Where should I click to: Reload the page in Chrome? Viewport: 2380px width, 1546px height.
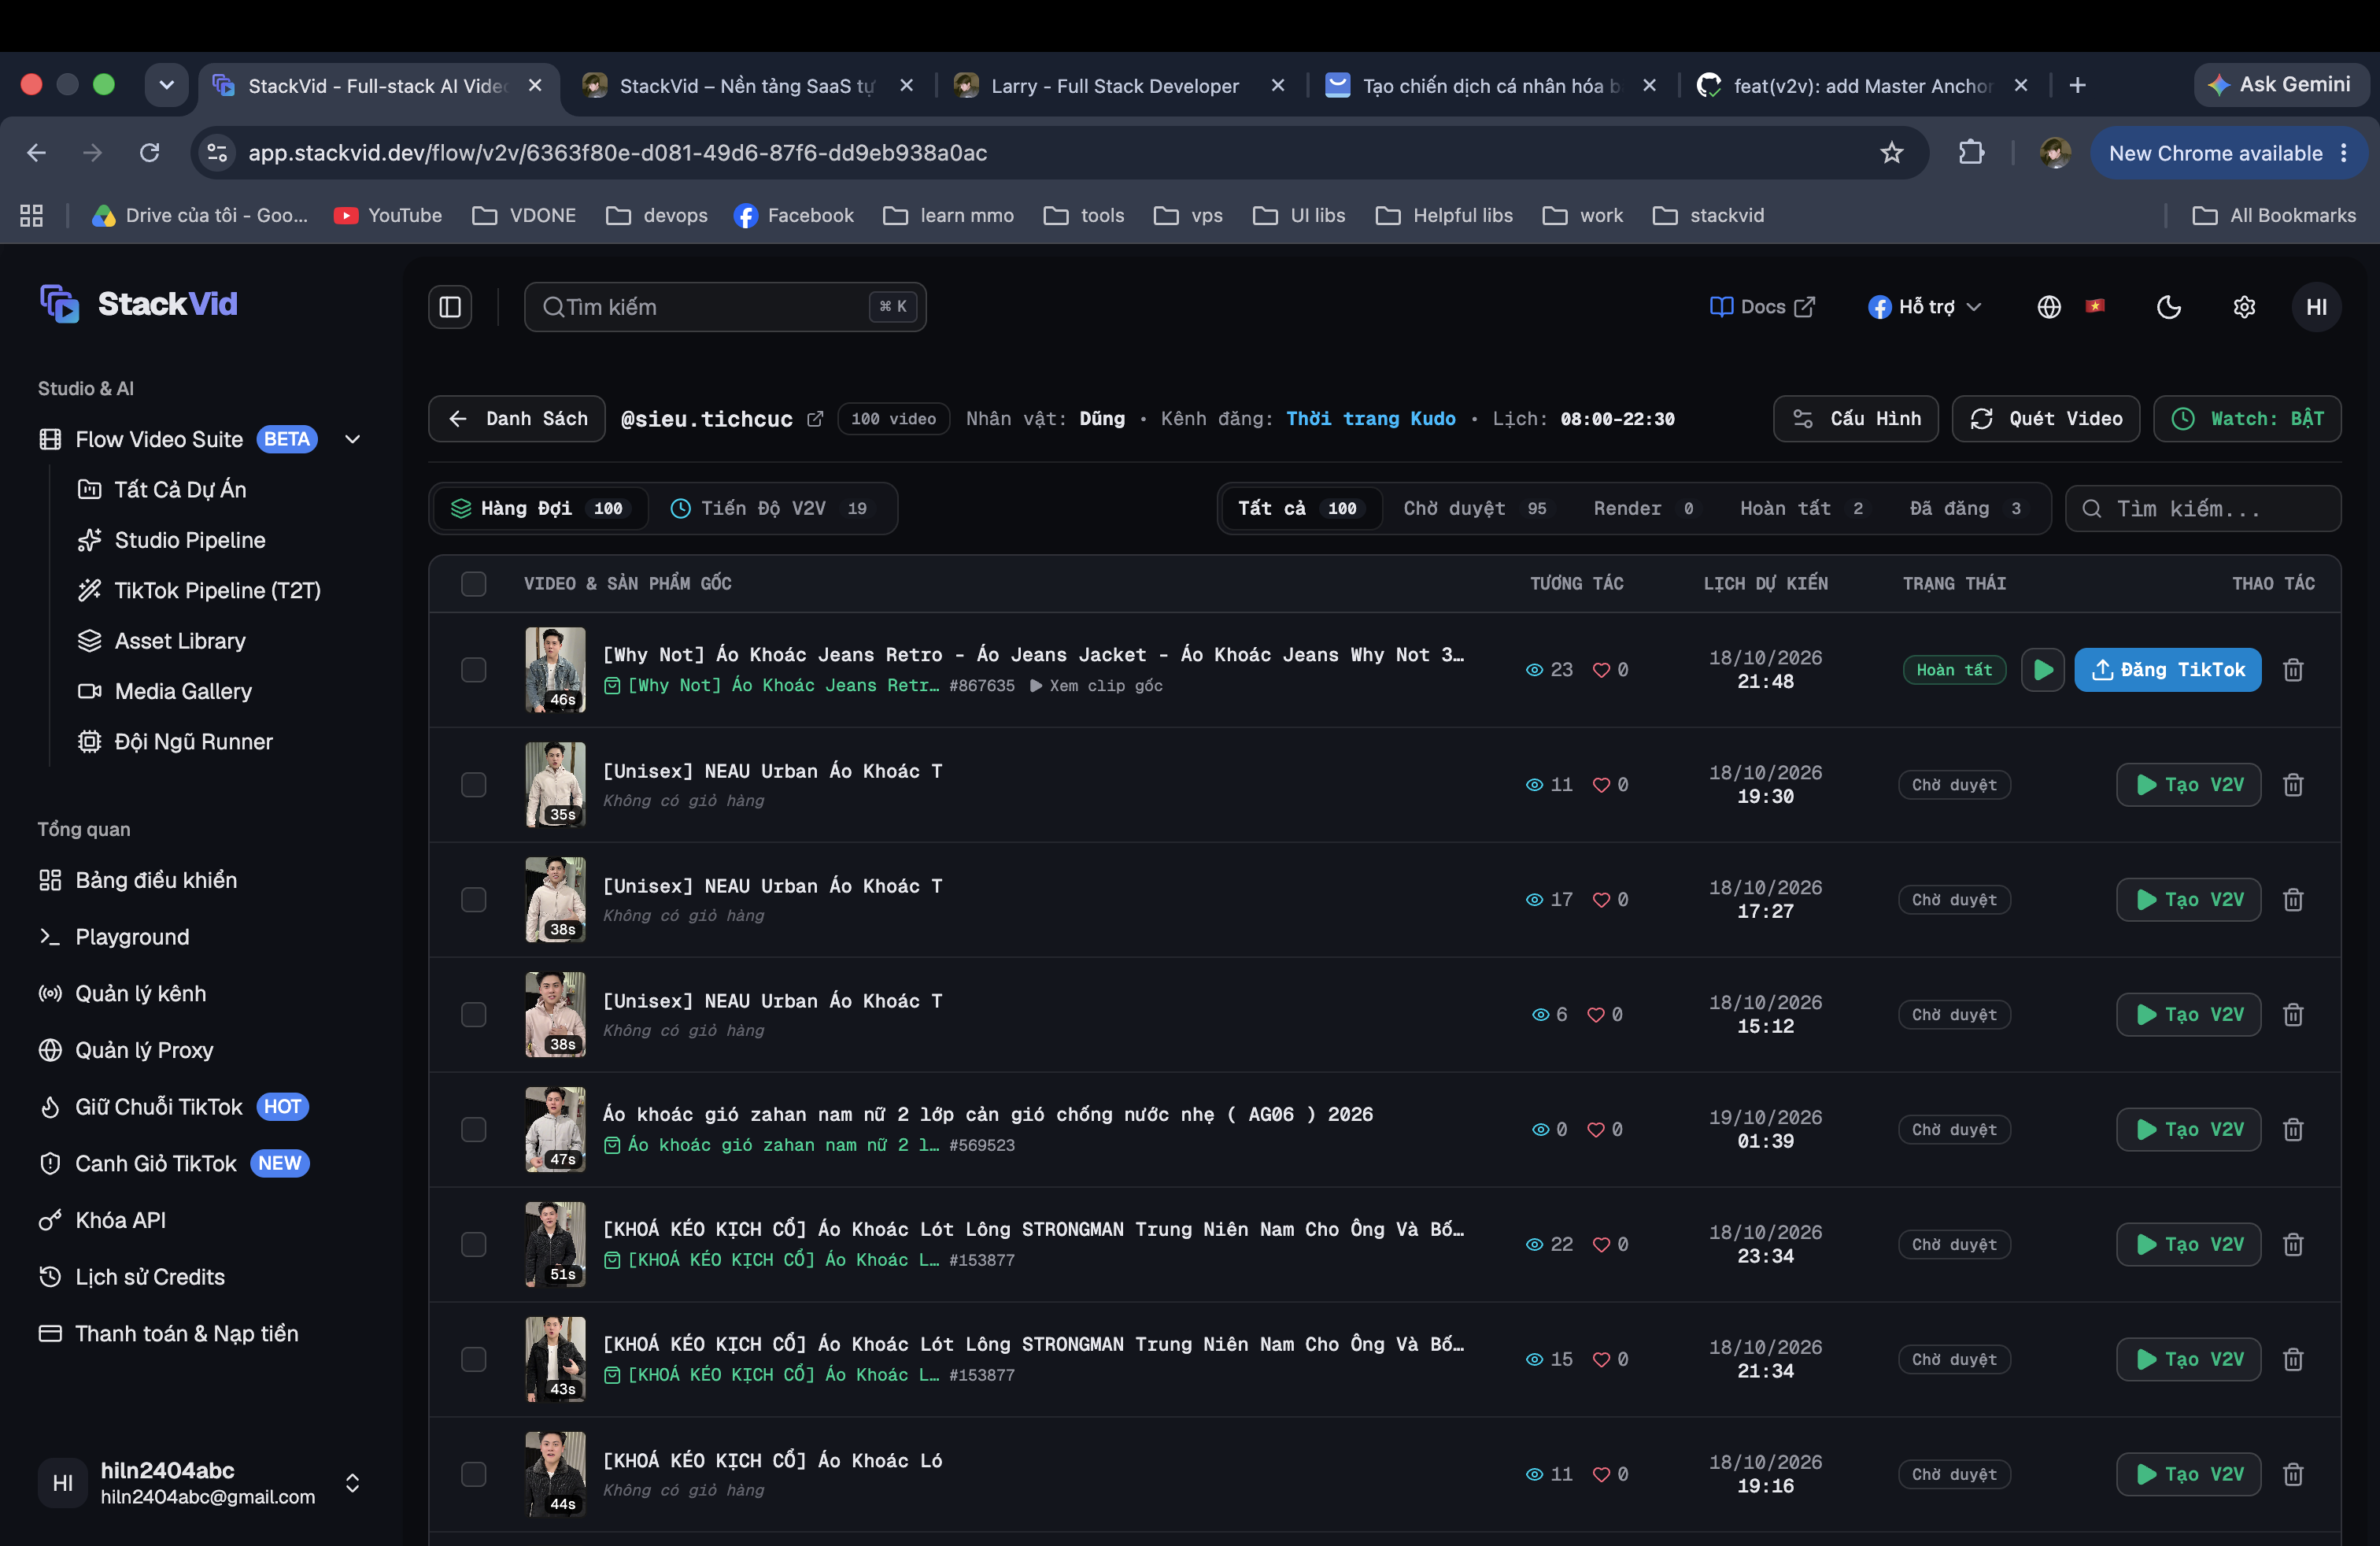[x=149, y=153]
